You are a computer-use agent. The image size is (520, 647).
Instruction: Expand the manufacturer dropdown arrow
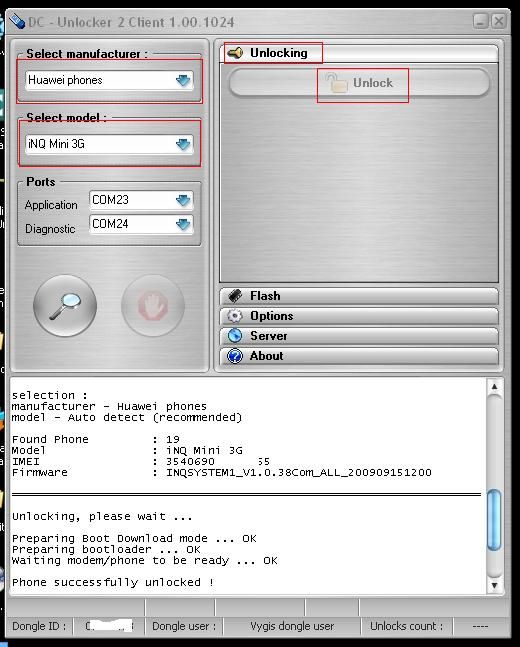click(183, 80)
